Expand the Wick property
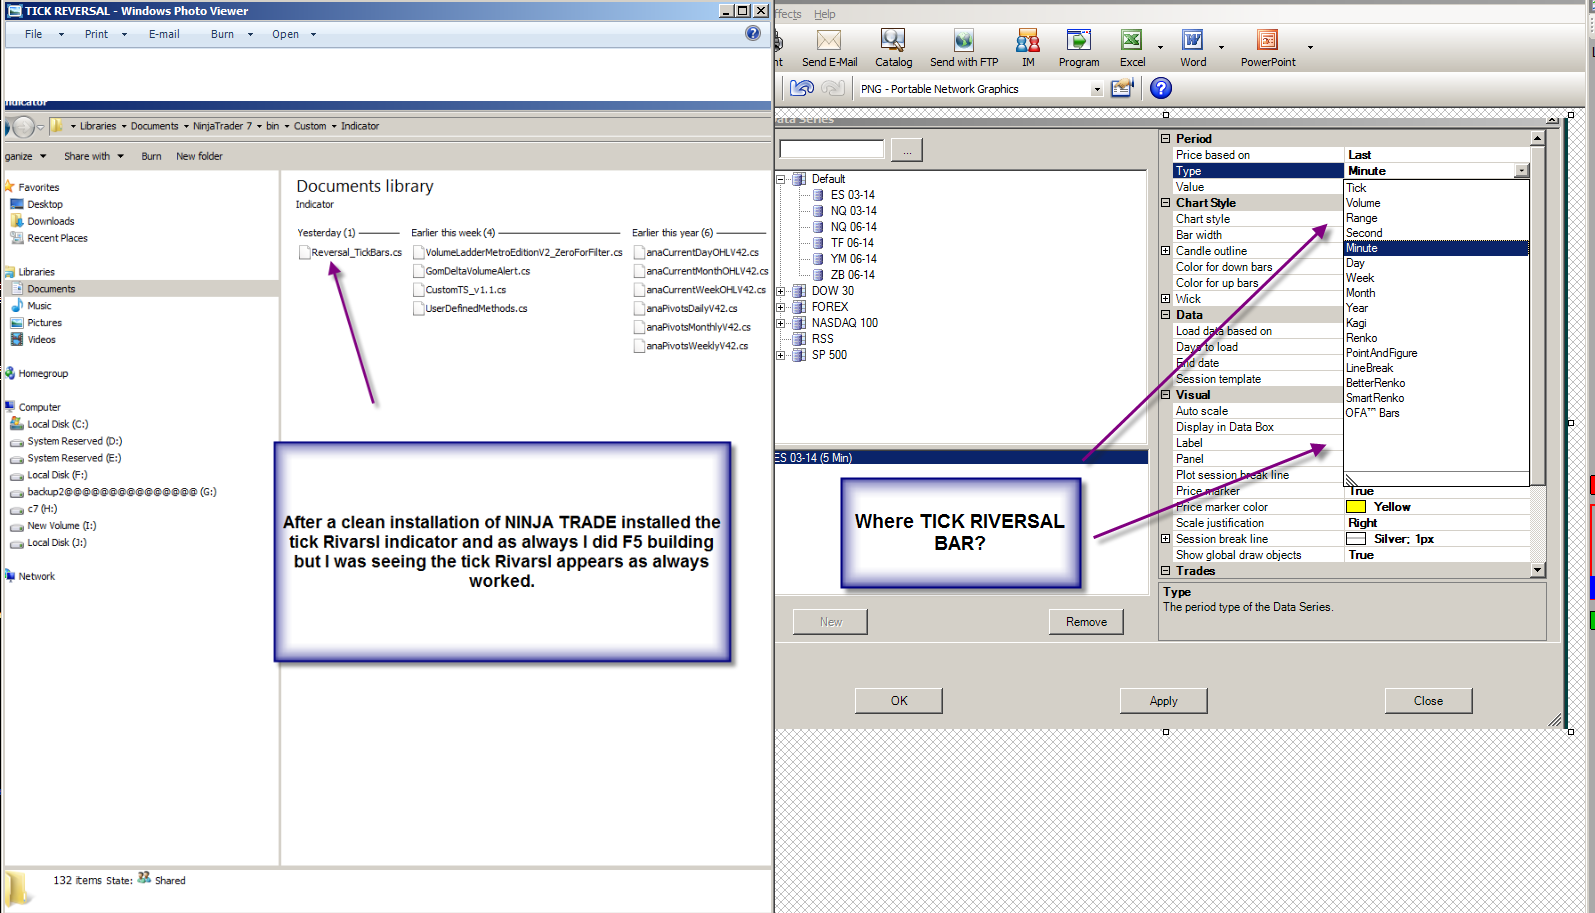The width and height of the screenshot is (1595, 913). [x=1165, y=299]
